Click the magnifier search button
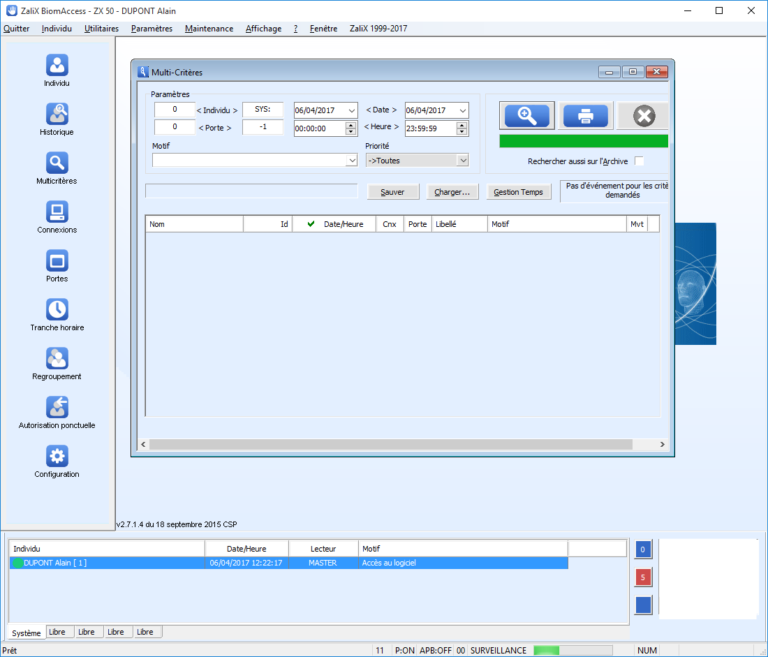Image resolution: width=768 pixels, height=657 pixels. 527,116
